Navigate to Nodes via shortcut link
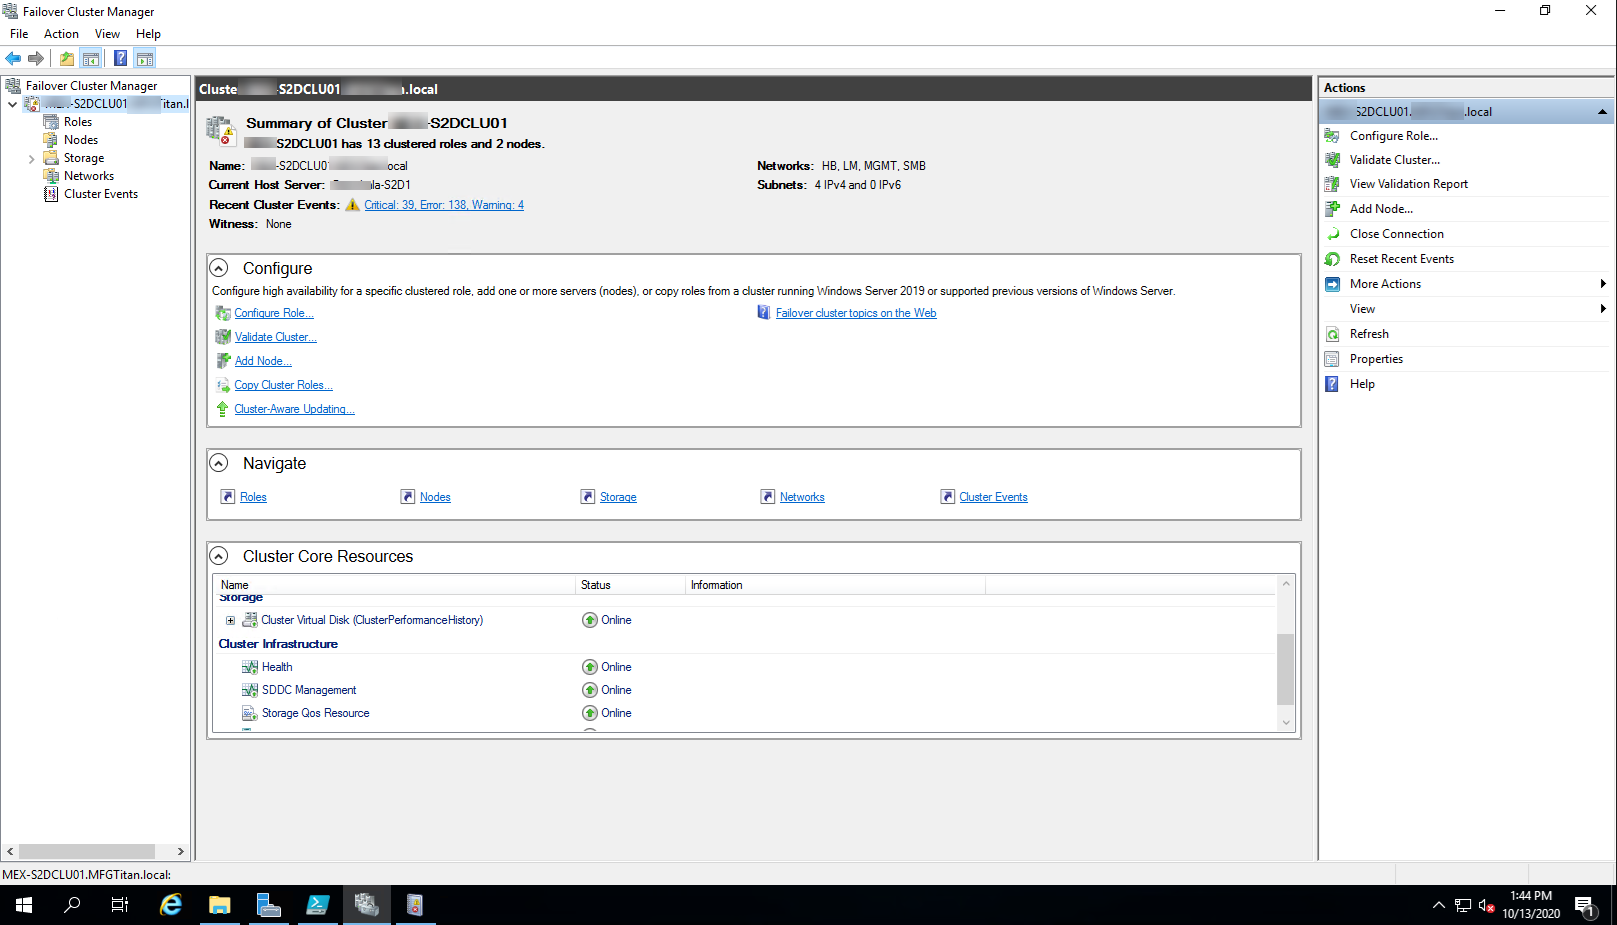This screenshot has height=925, width=1617. point(435,497)
